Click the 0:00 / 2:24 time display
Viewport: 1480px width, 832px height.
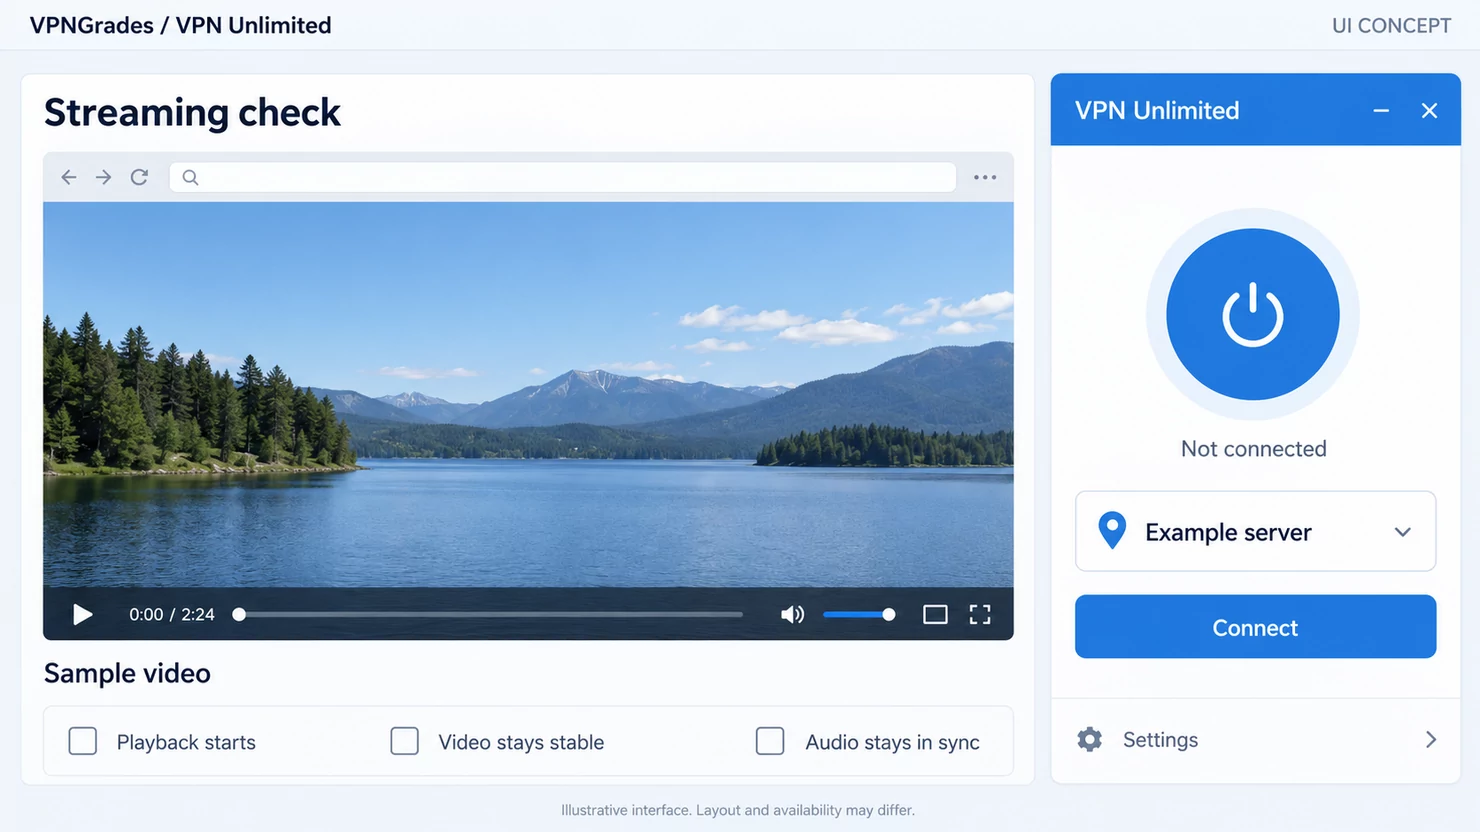172,614
